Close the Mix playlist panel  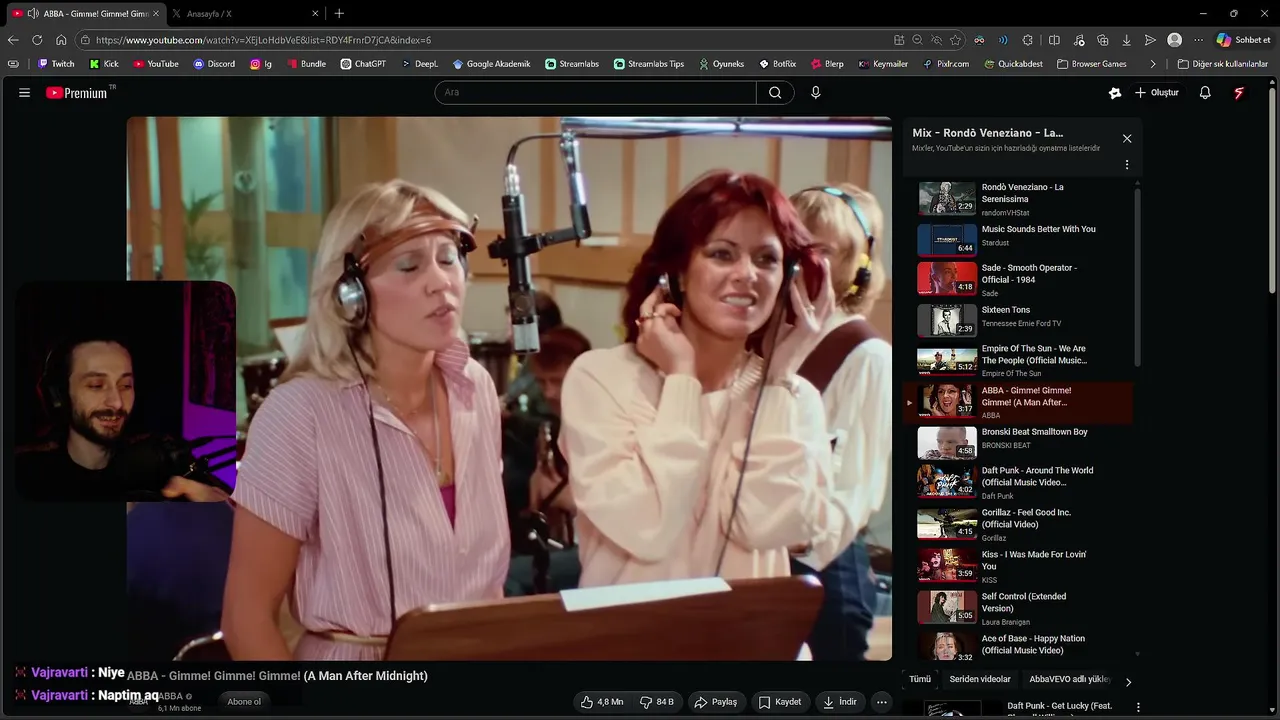1127,139
